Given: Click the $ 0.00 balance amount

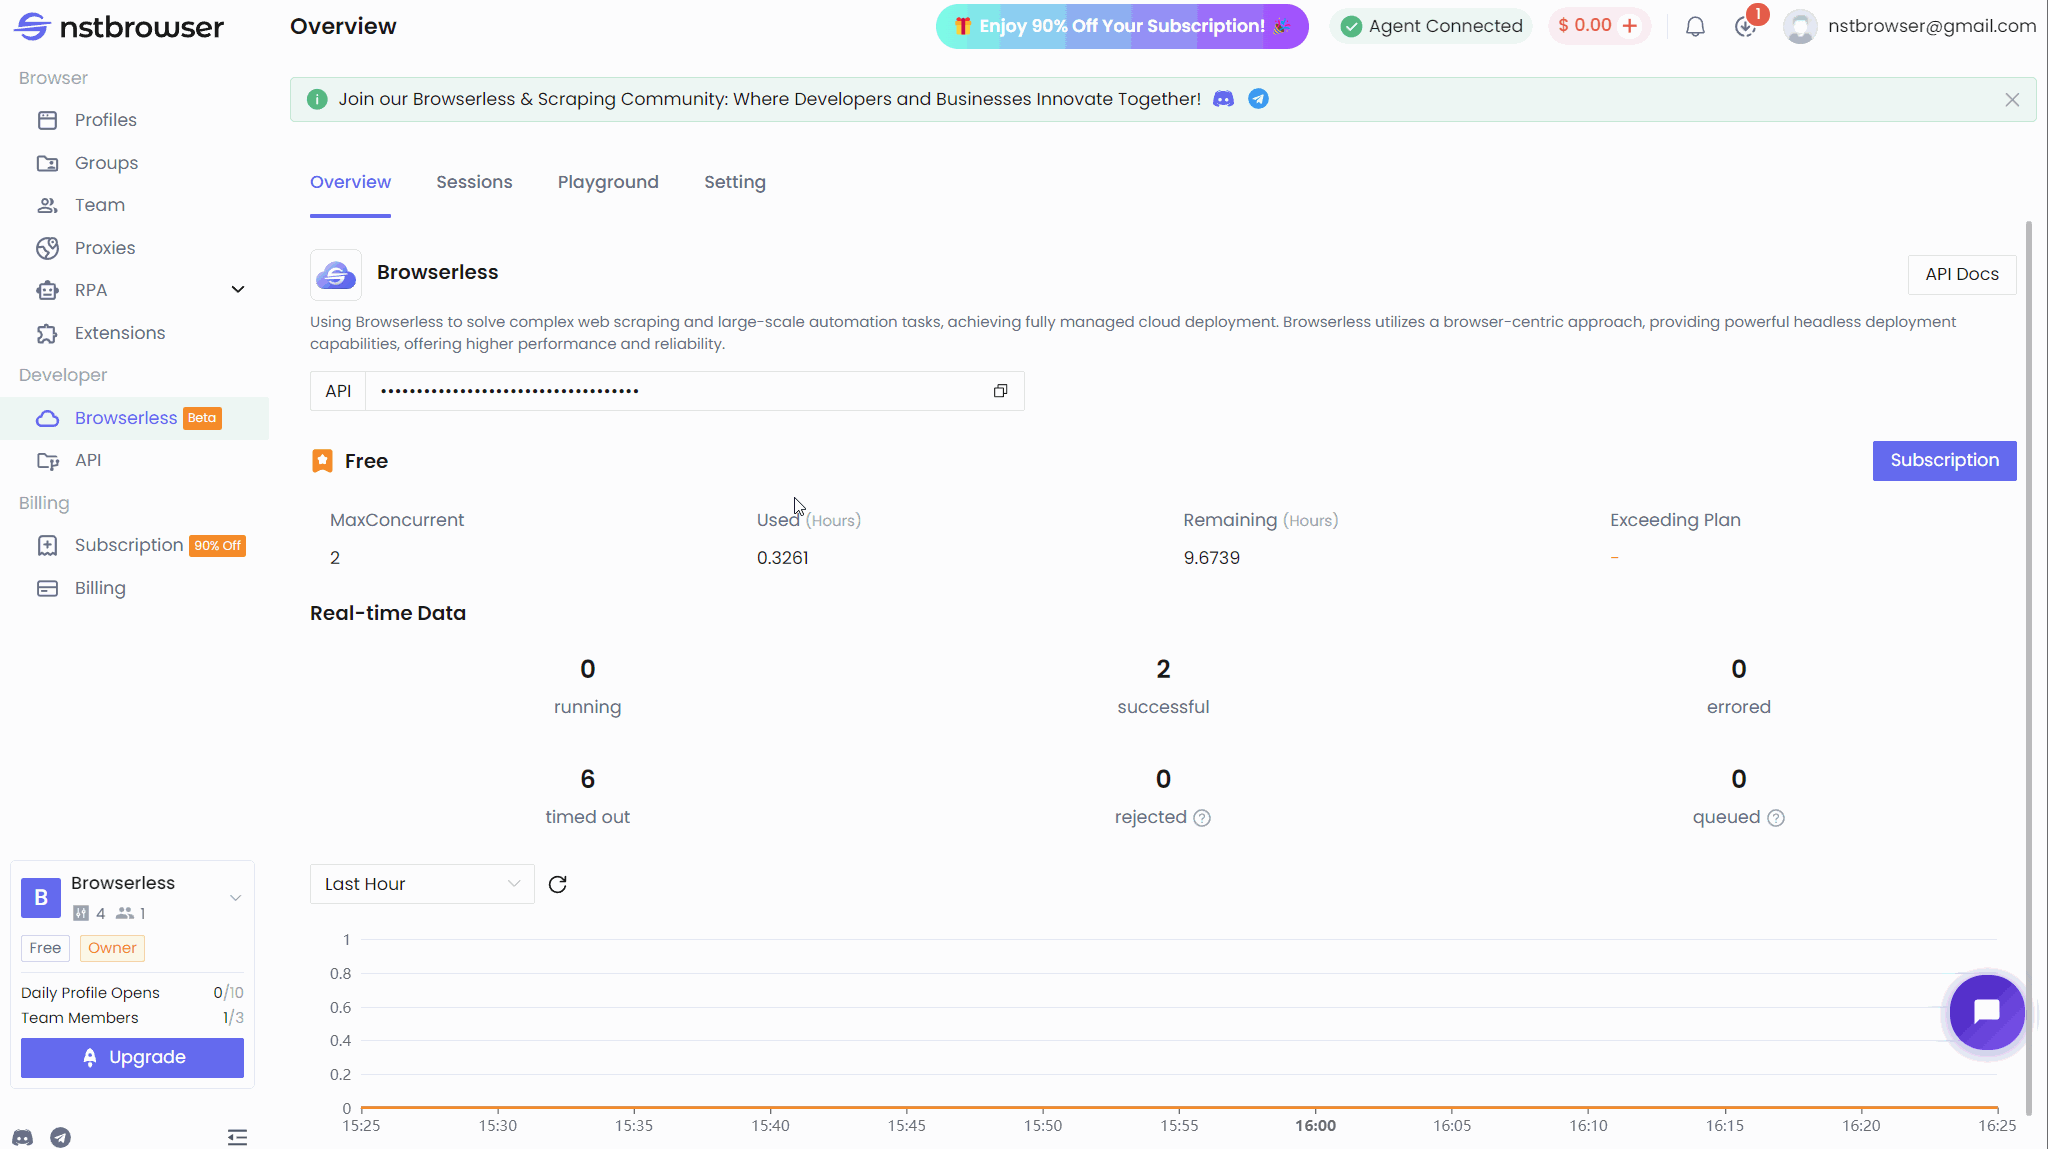Looking at the screenshot, I should point(1585,26).
